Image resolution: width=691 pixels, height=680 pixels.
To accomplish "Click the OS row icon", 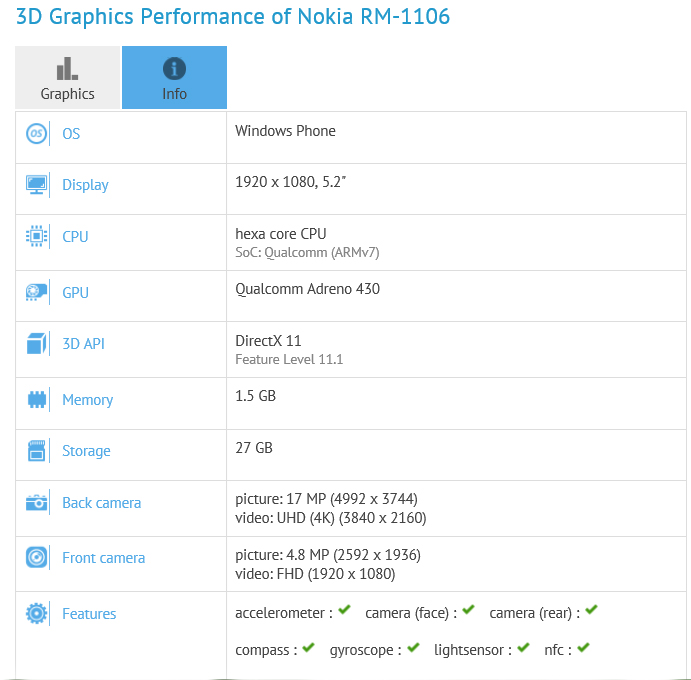I will (x=37, y=134).
